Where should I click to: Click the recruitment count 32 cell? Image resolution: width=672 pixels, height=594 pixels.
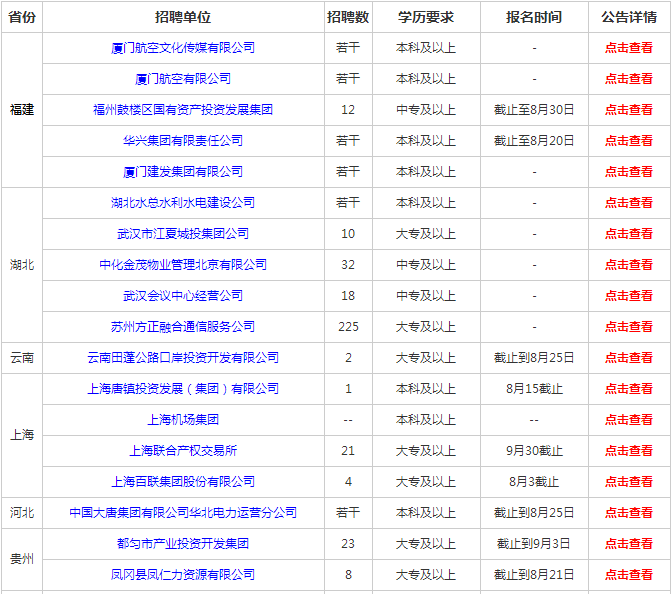(348, 265)
